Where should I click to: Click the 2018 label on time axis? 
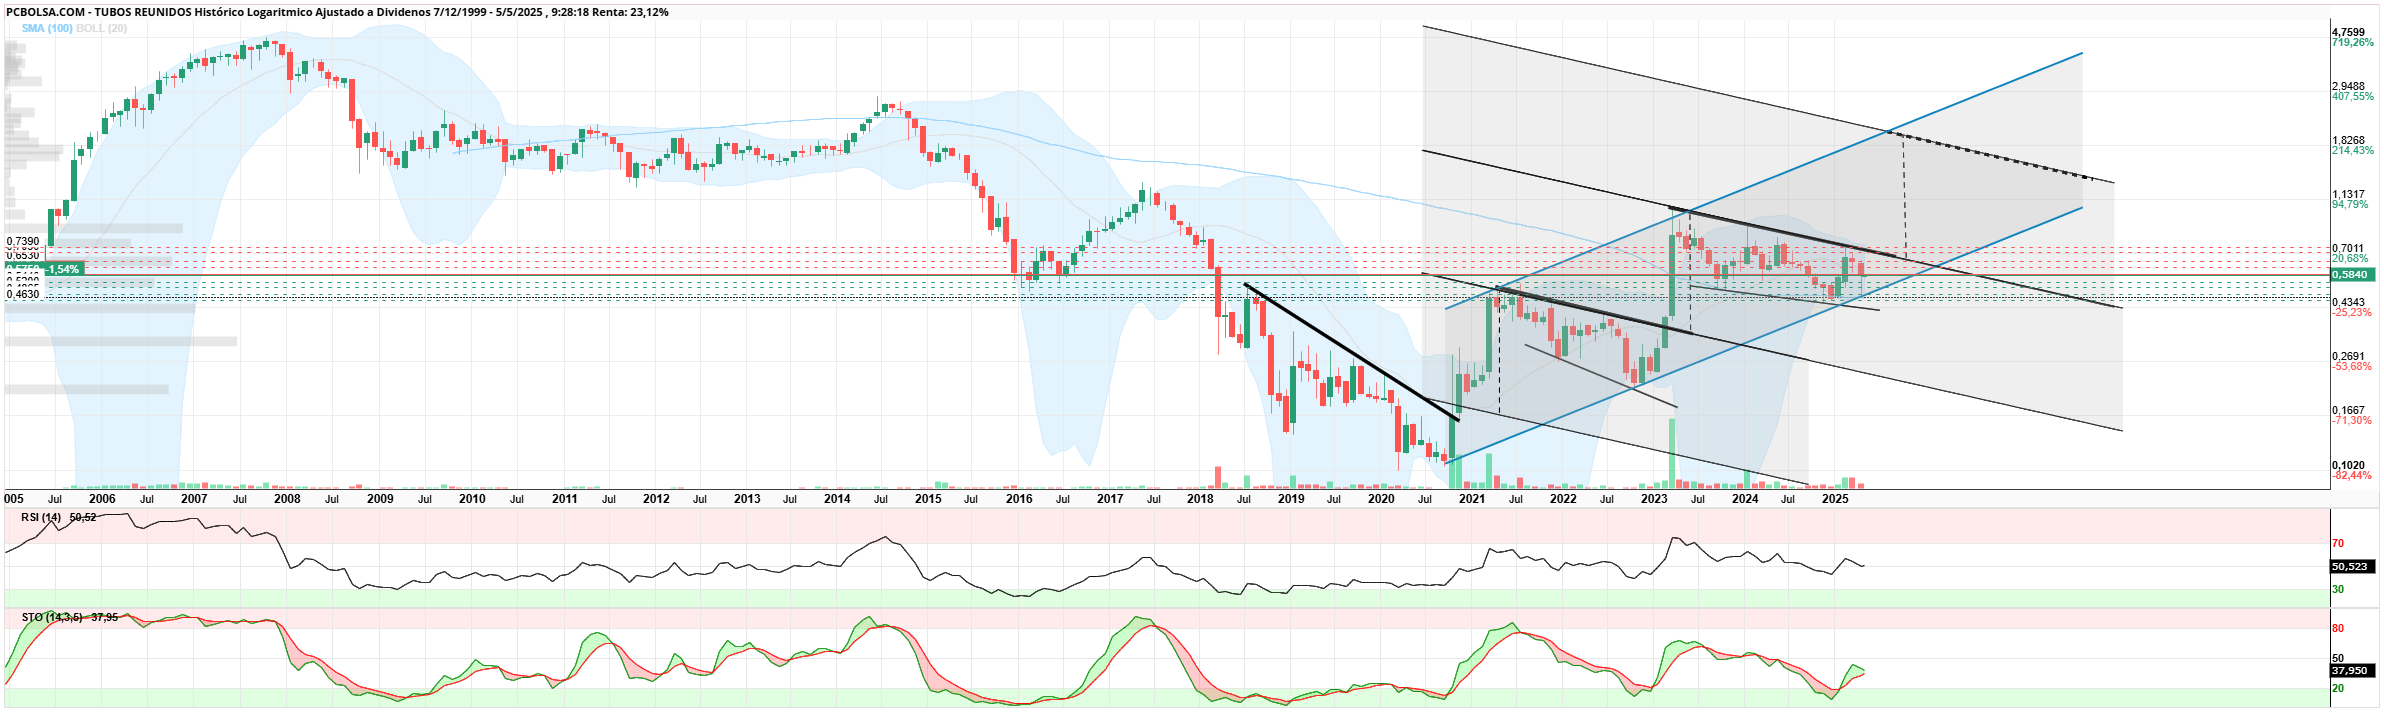pos(1200,498)
